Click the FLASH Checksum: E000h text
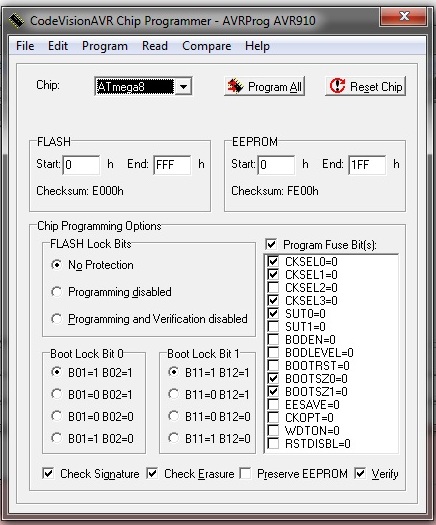 (80, 191)
